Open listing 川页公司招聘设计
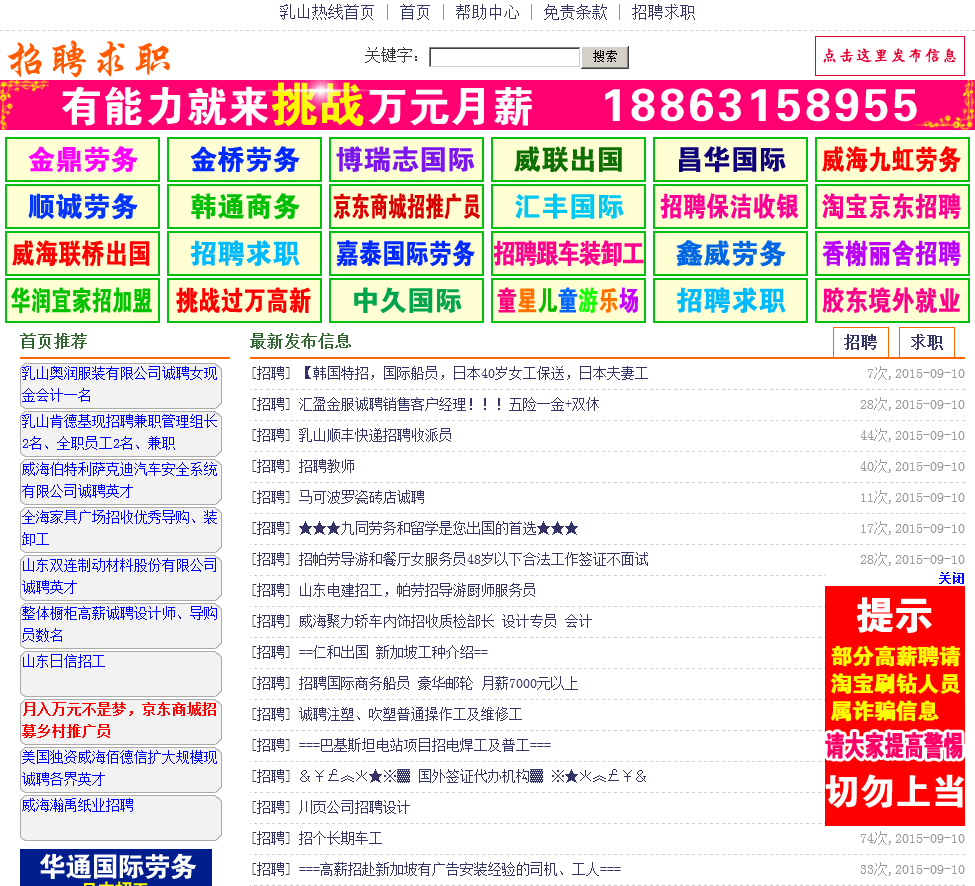The width and height of the screenshot is (975, 886). tap(354, 808)
